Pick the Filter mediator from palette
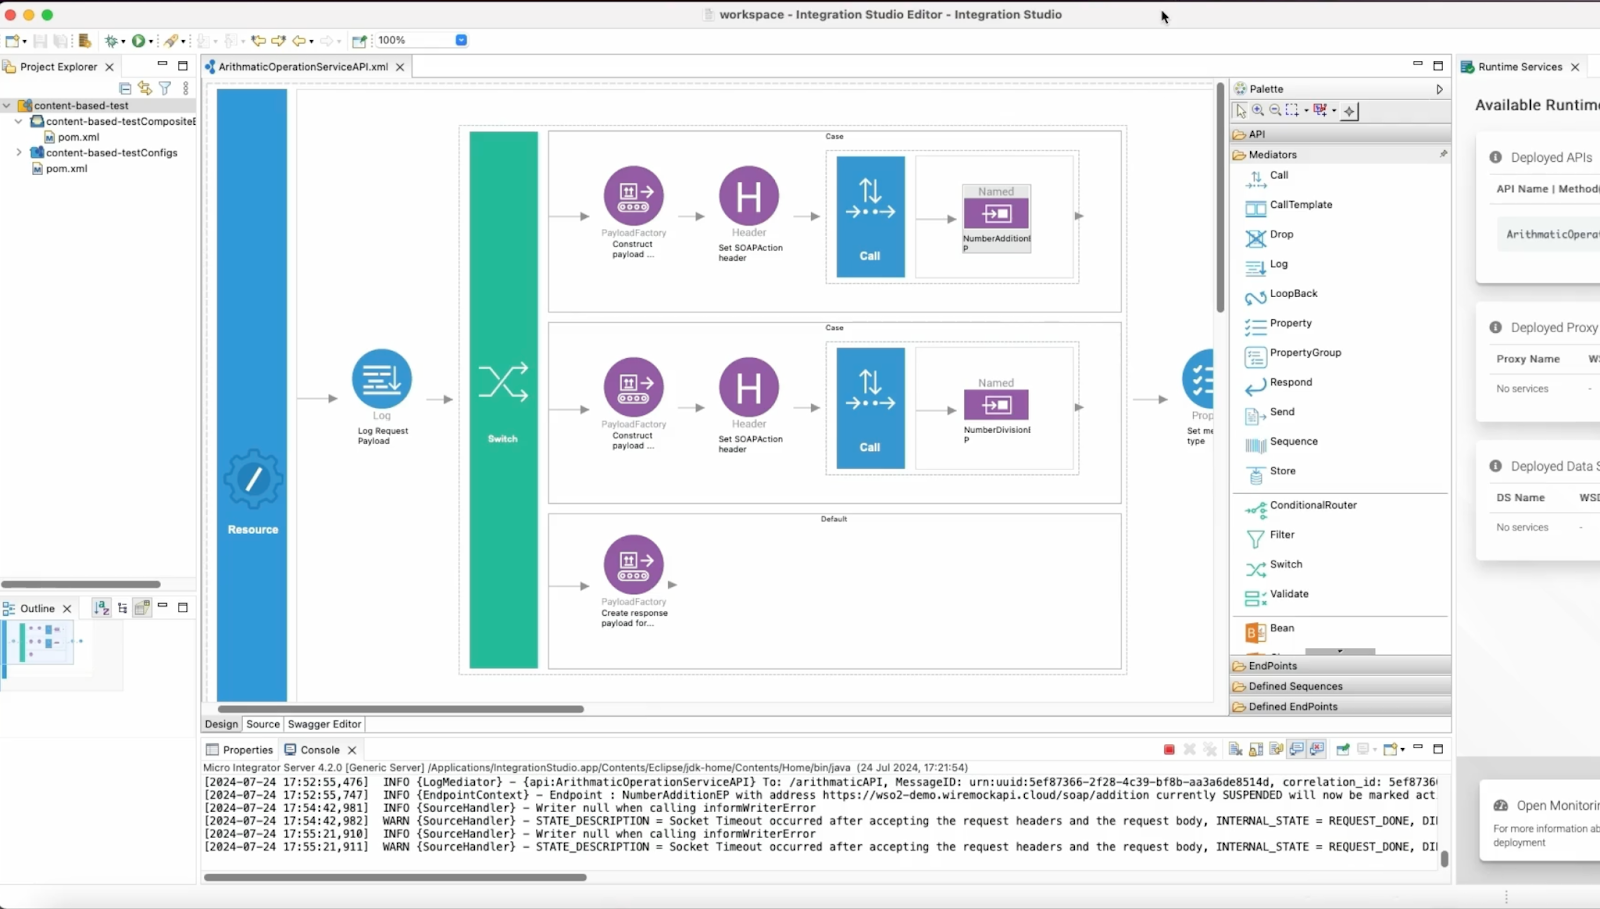This screenshot has height=909, width=1600. tap(1270, 536)
